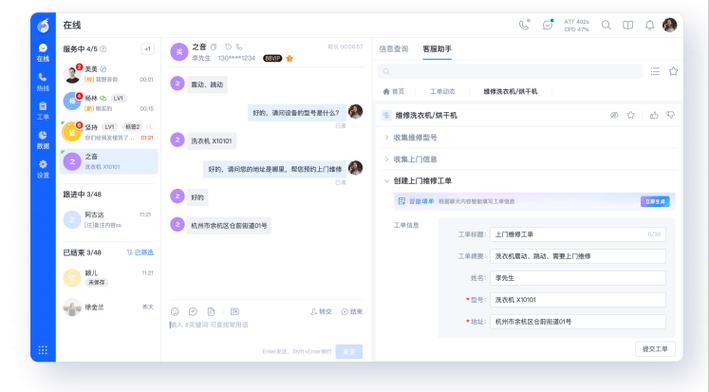Screen dimensions: 709x392
Task: Attach a file using document icon
Action: [x=211, y=312]
